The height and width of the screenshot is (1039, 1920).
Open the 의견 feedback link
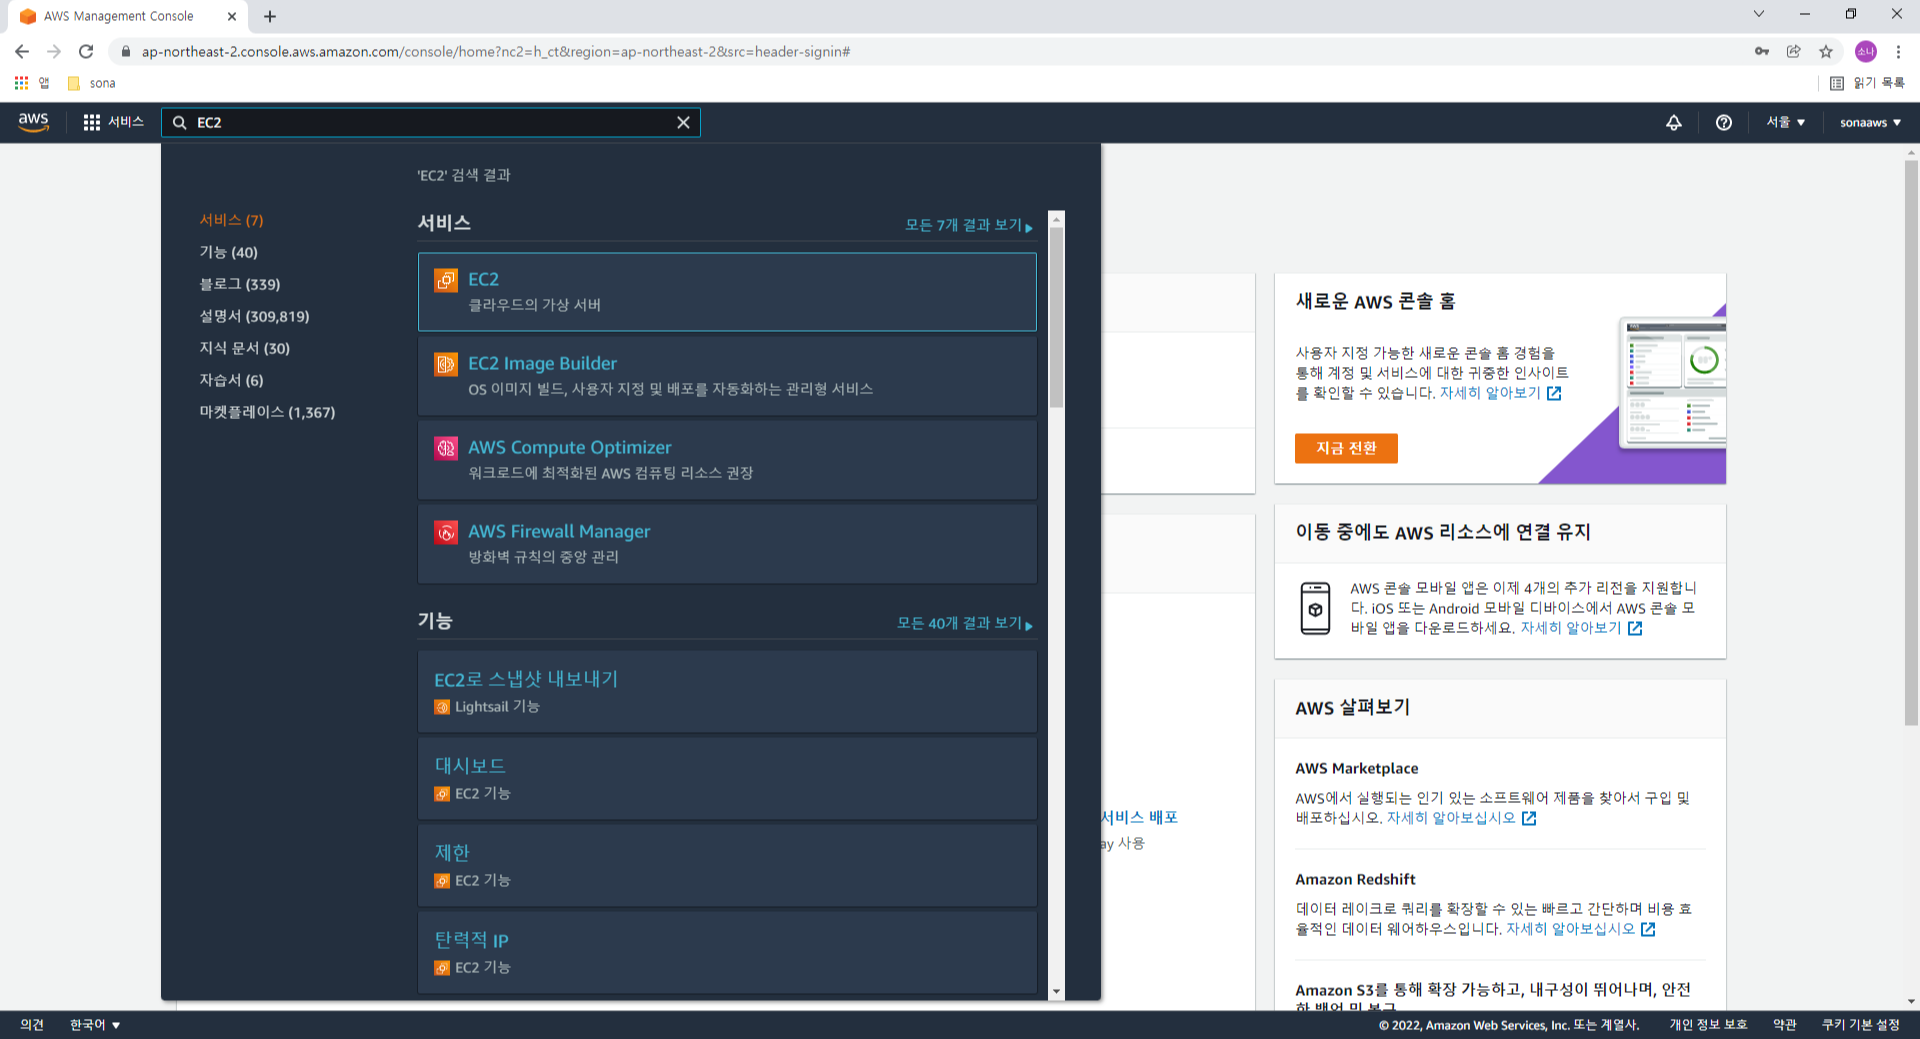click(32, 1025)
